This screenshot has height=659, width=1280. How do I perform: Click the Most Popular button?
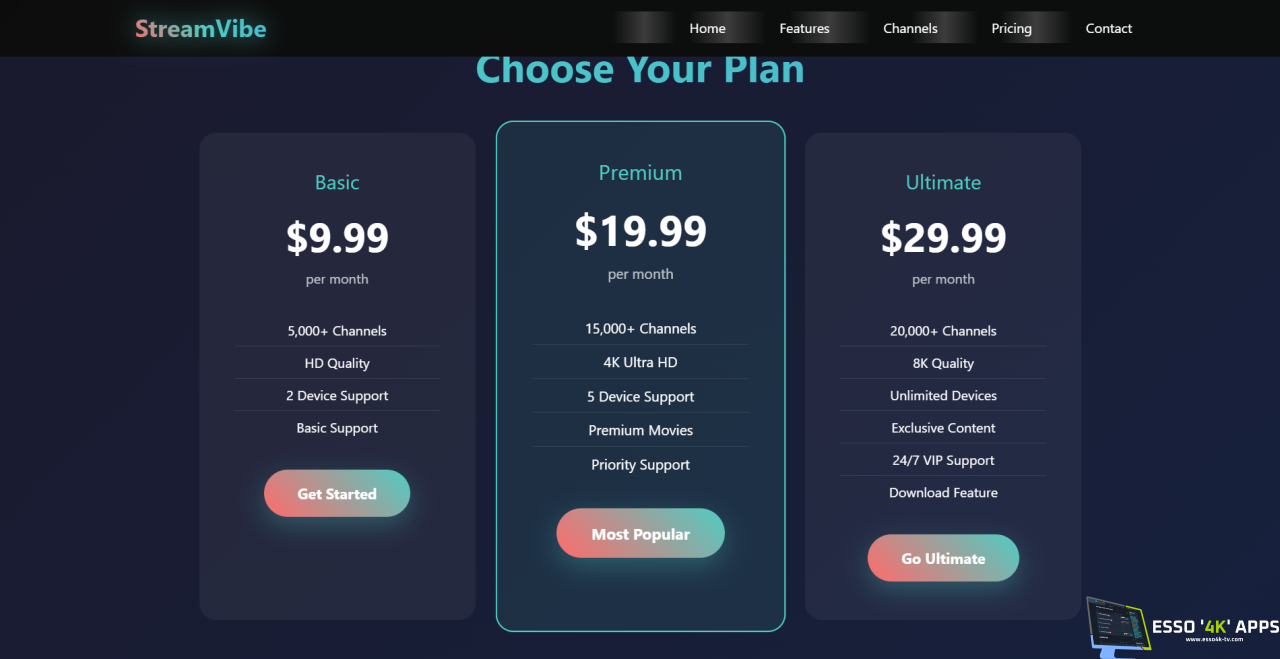point(640,534)
